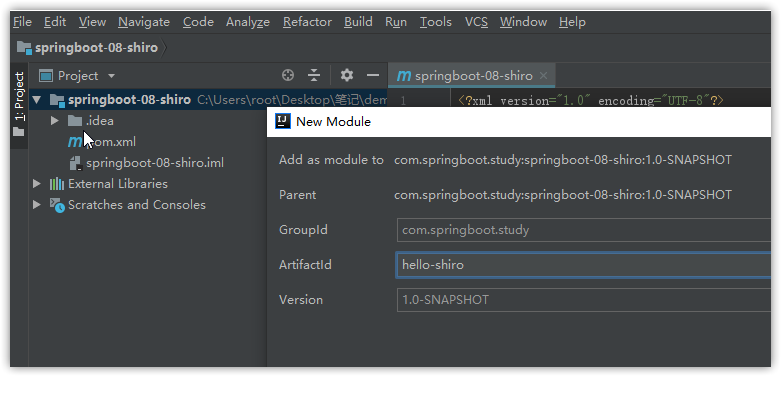This screenshot has height=407, width=781.
Task: Close the springboot-08-shiro editor tab
Action: click(x=544, y=76)
